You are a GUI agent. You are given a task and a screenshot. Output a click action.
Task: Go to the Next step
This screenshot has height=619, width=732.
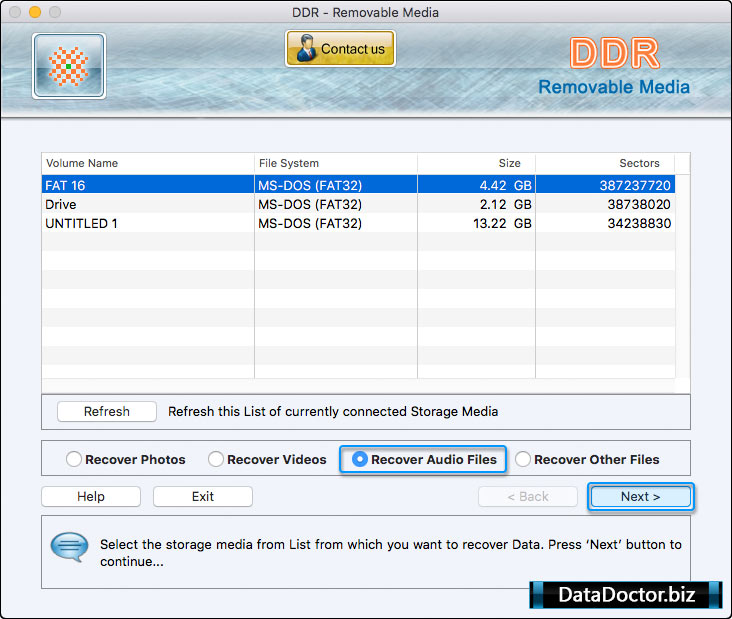640,496
